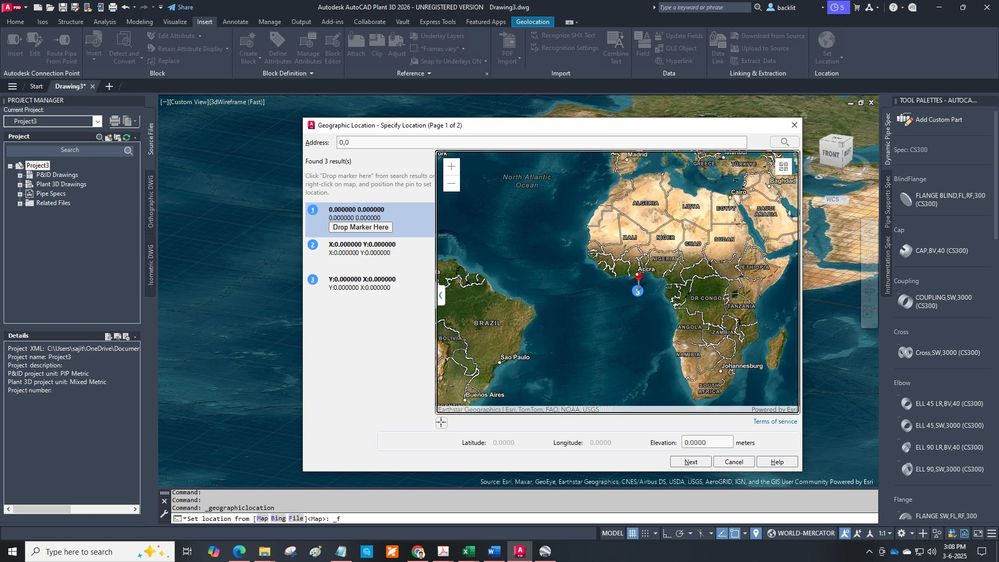Click the ViewCube FRONT face
Screen dimensions: 999x562
[831, 153]
